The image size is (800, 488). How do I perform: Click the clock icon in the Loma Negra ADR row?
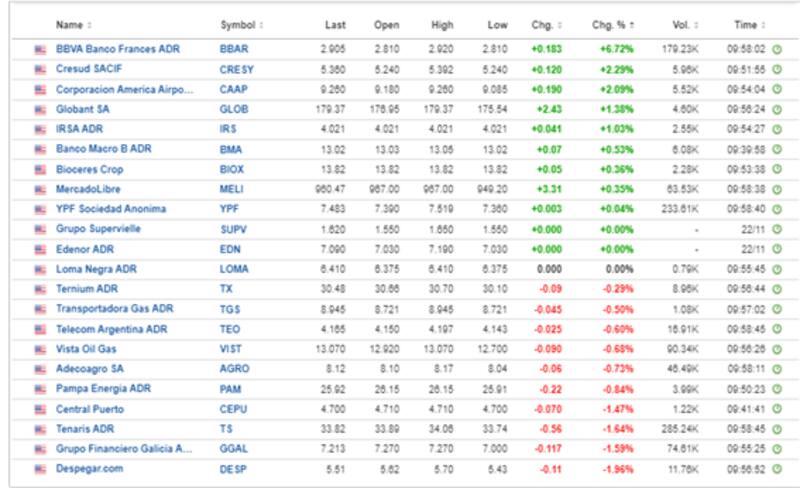click(777, 269)
